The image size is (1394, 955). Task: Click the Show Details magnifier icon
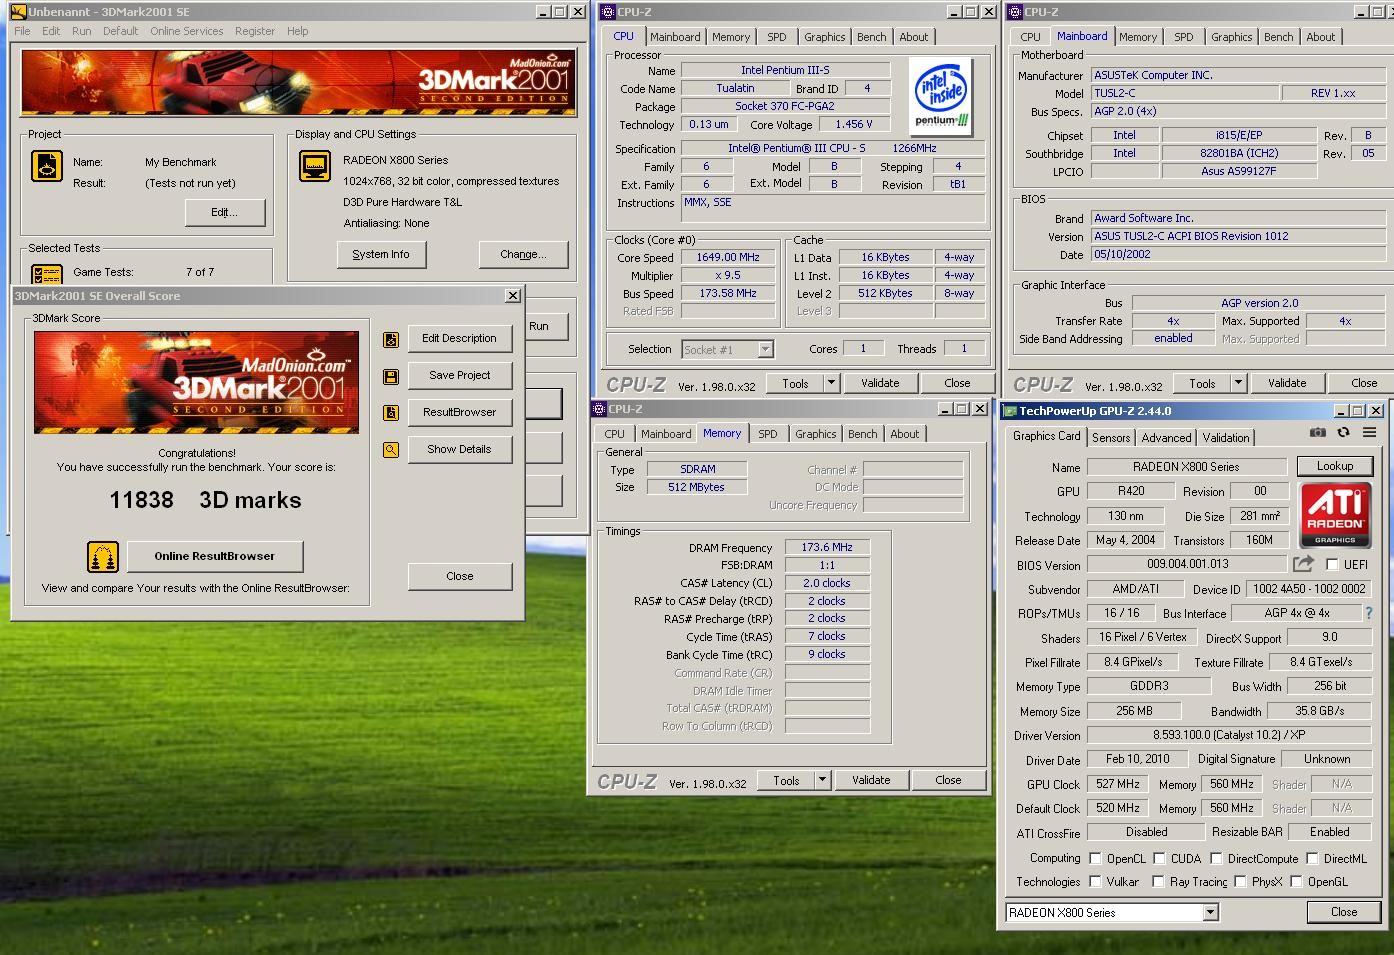tap(391, 450)
